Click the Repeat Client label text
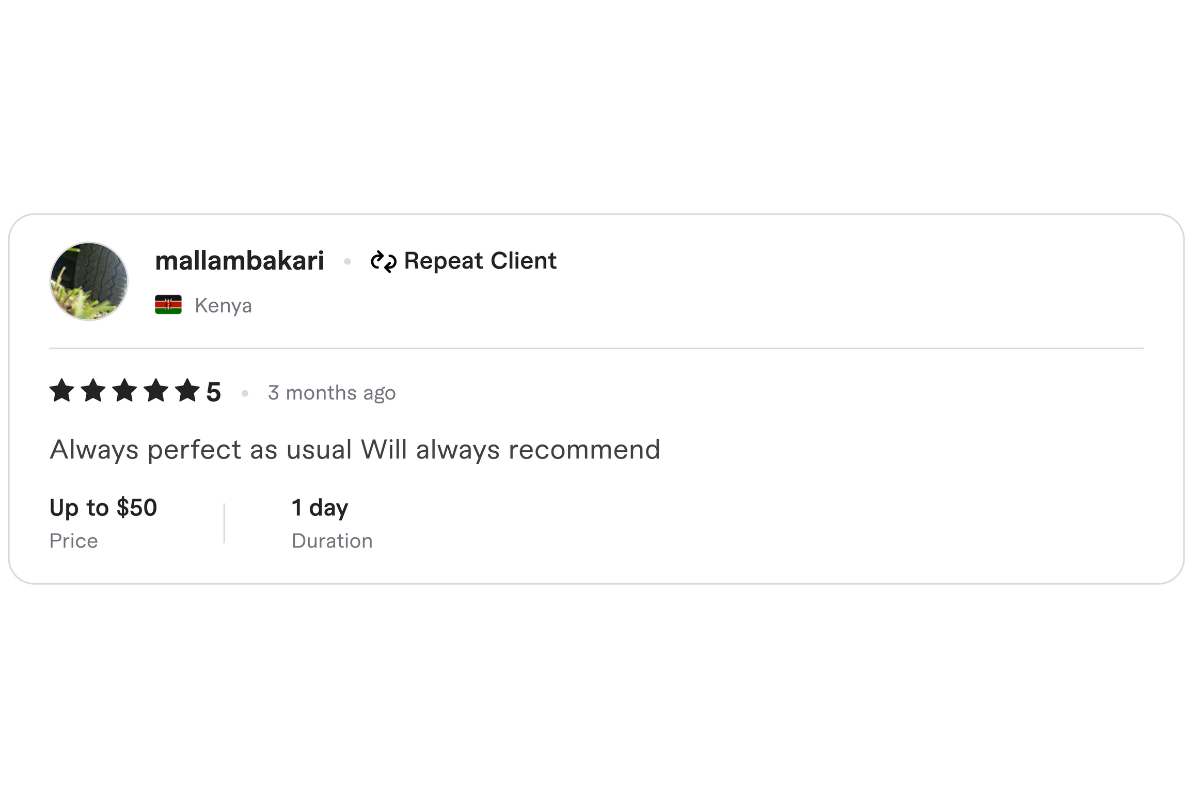 (x=480, y=261)
